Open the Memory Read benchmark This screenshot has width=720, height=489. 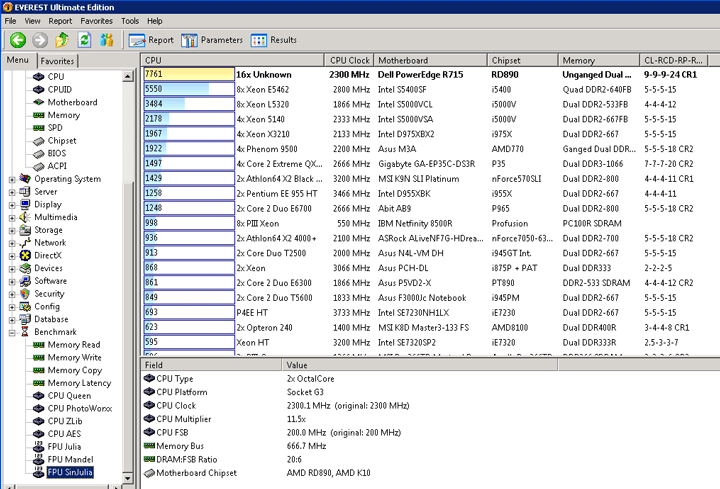click(x=73, y=345)
